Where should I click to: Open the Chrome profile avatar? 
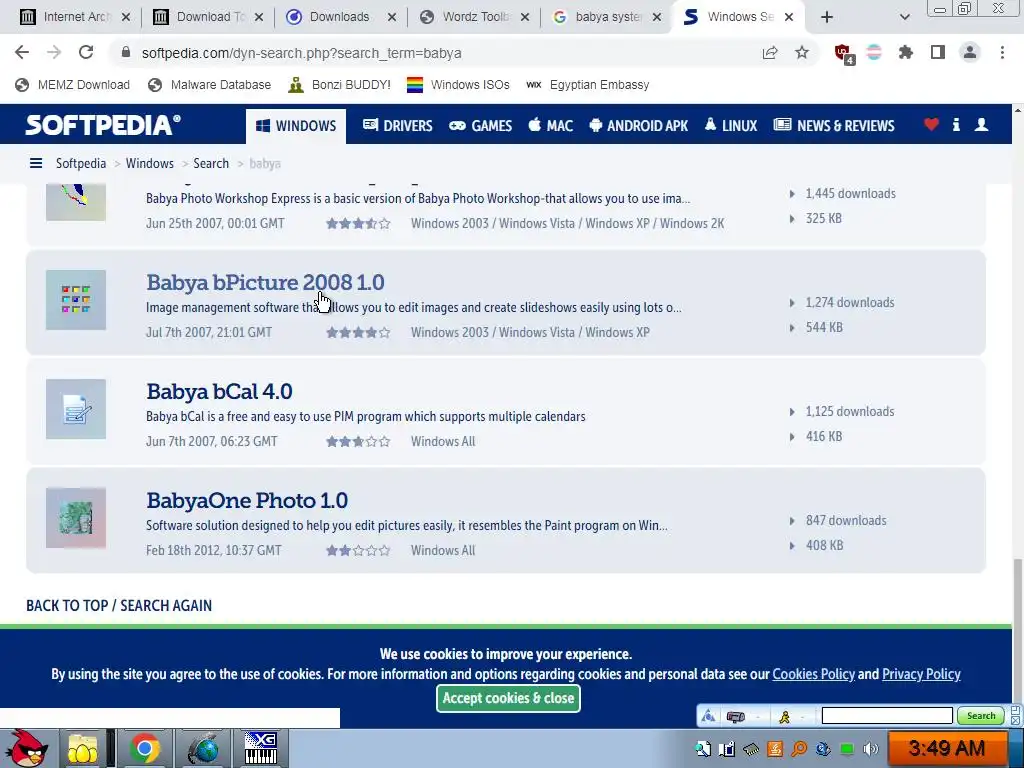point(970,53)
